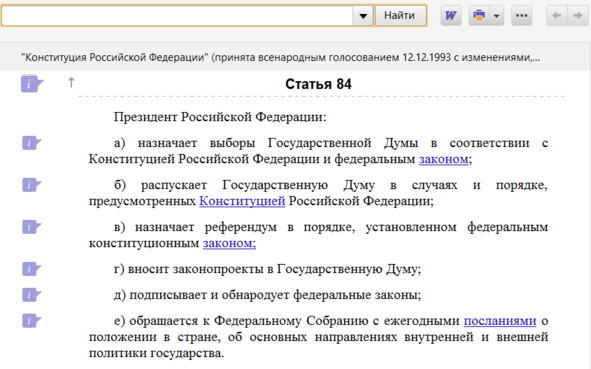The image size is (591, 369).
Task: Click the search input field
Action: tap(177, 15)
